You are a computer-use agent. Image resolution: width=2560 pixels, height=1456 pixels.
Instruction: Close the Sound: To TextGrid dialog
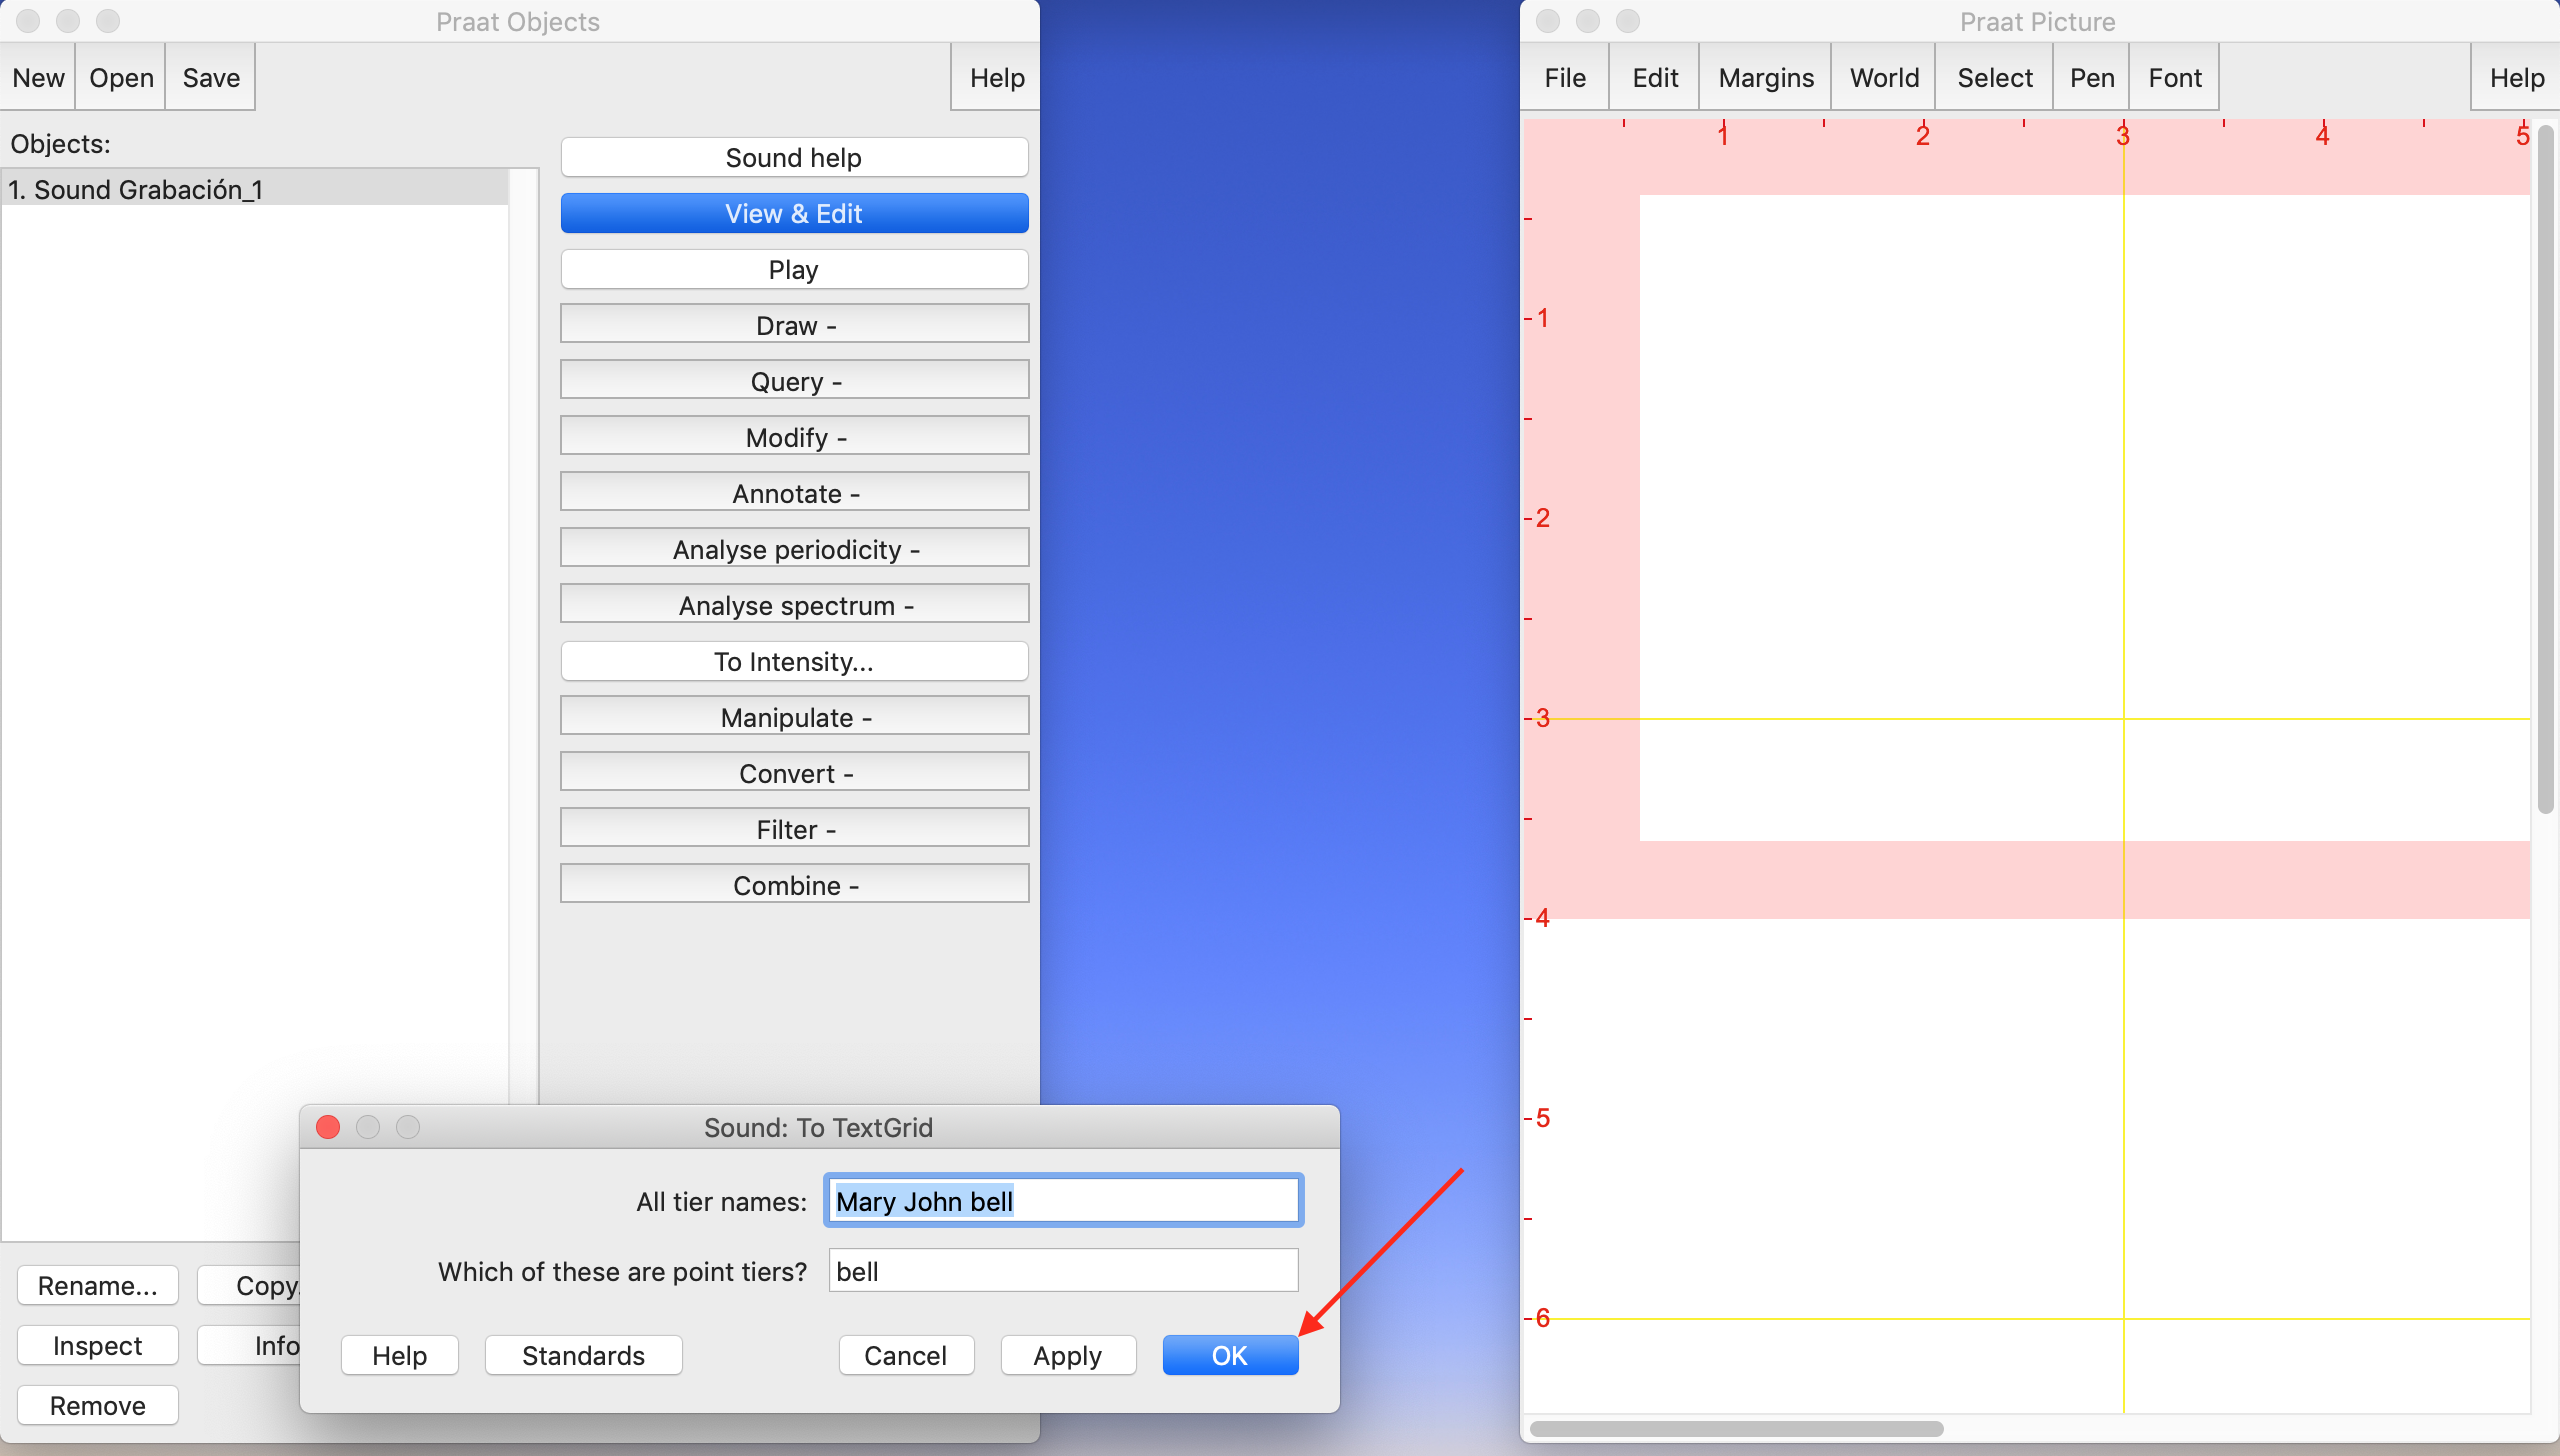click(x=328, y=1127)
